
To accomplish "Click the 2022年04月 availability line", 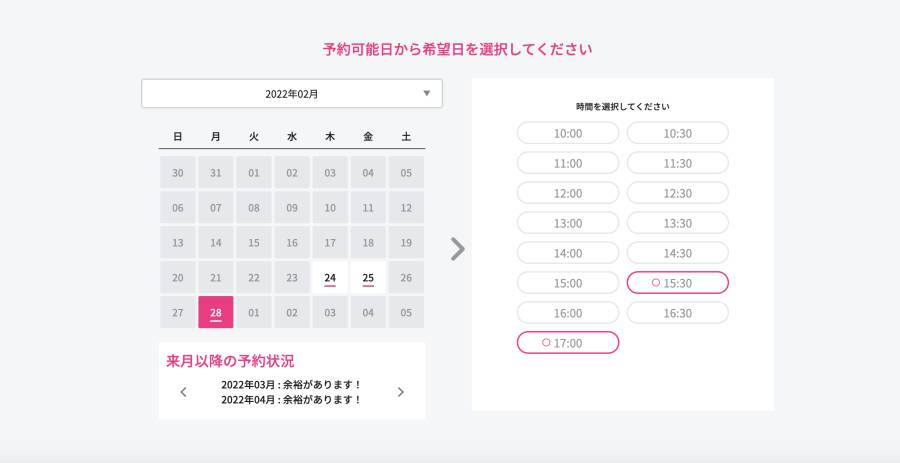I will click(292, 400).
